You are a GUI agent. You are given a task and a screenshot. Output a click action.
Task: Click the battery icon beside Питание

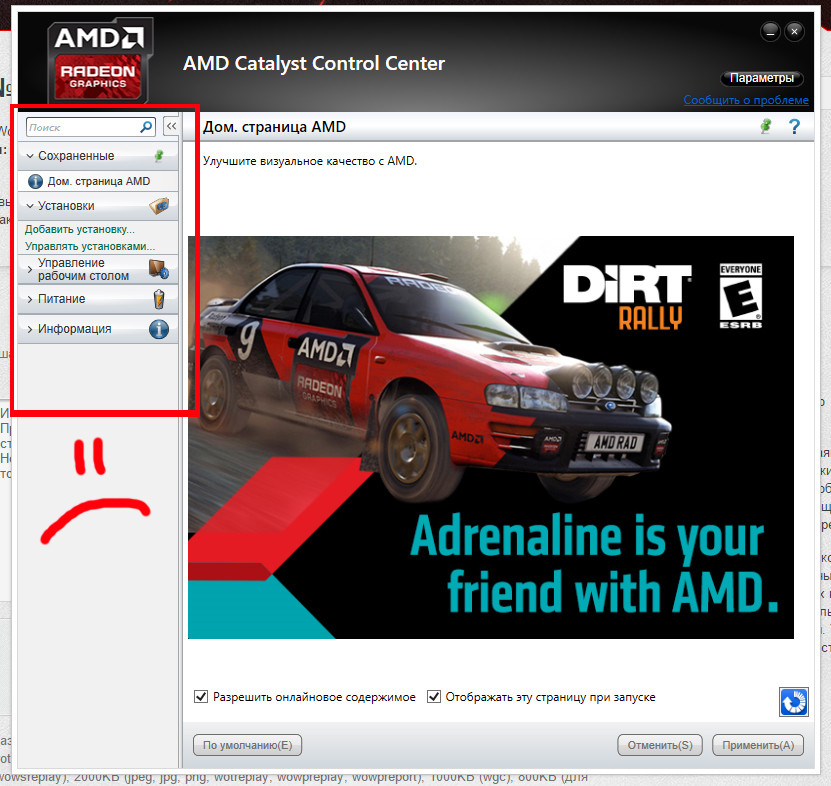coord(159,299)
